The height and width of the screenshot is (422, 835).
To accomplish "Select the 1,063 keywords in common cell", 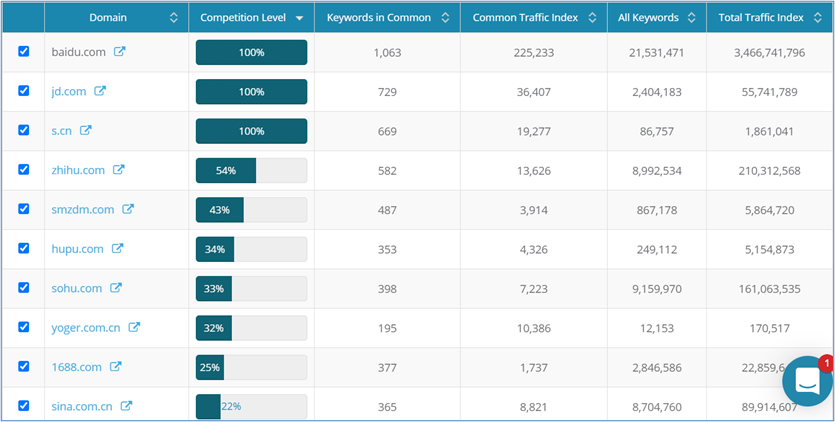I will [x=387, y=53].
